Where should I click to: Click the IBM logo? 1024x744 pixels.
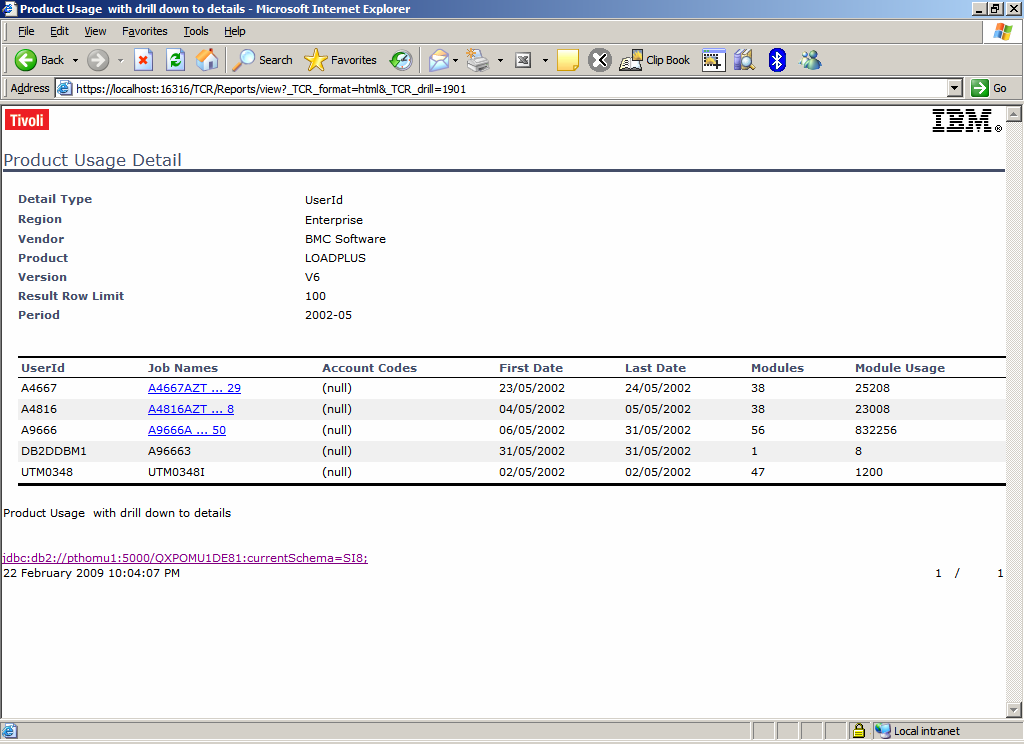pos(966,121)
